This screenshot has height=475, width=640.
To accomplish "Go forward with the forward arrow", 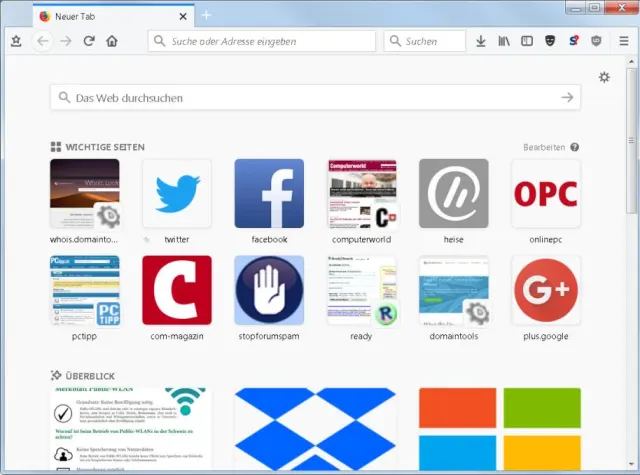I will click(x=66, y=41).
